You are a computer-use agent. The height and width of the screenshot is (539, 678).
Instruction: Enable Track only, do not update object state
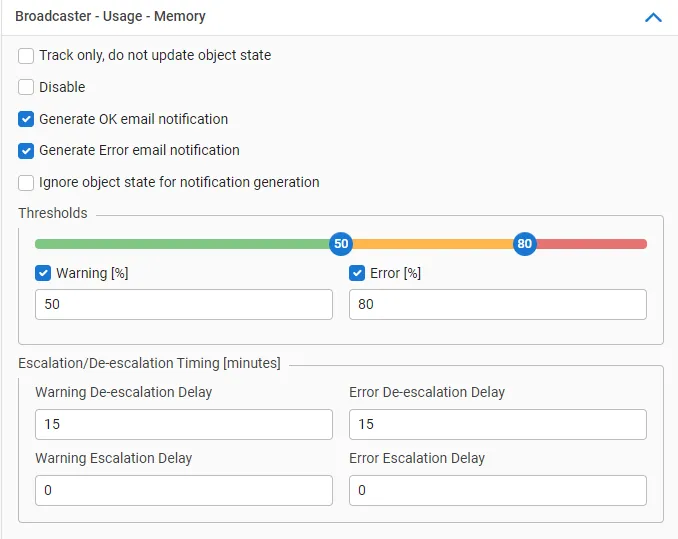tap(26, 56)
